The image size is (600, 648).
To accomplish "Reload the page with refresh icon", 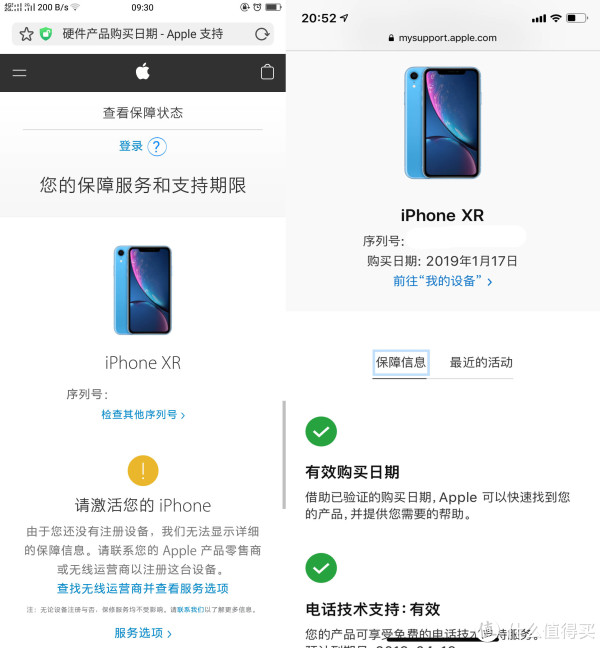I will point(262,34).
